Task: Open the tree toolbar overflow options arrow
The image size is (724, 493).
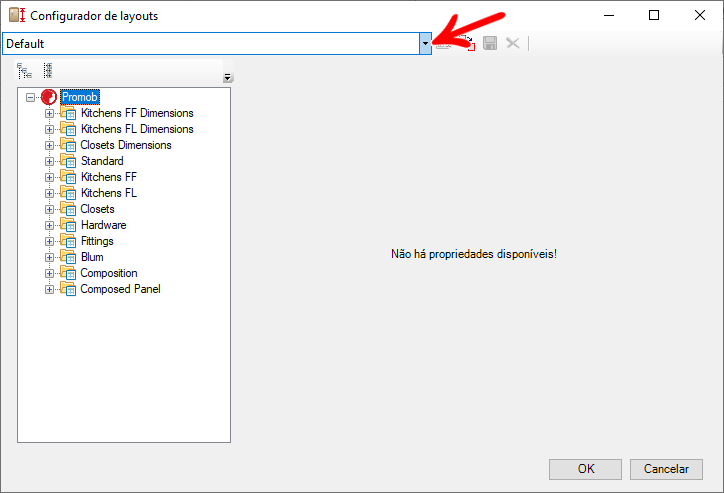Action: point(227,78)
